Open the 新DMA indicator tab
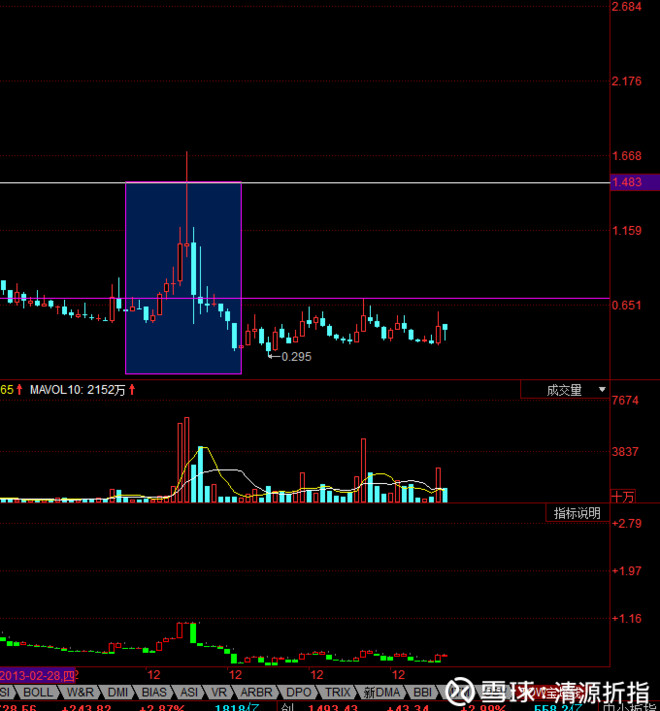Image resolution: width=660 pixels, height=711 pixels. (x=382, y=692)
